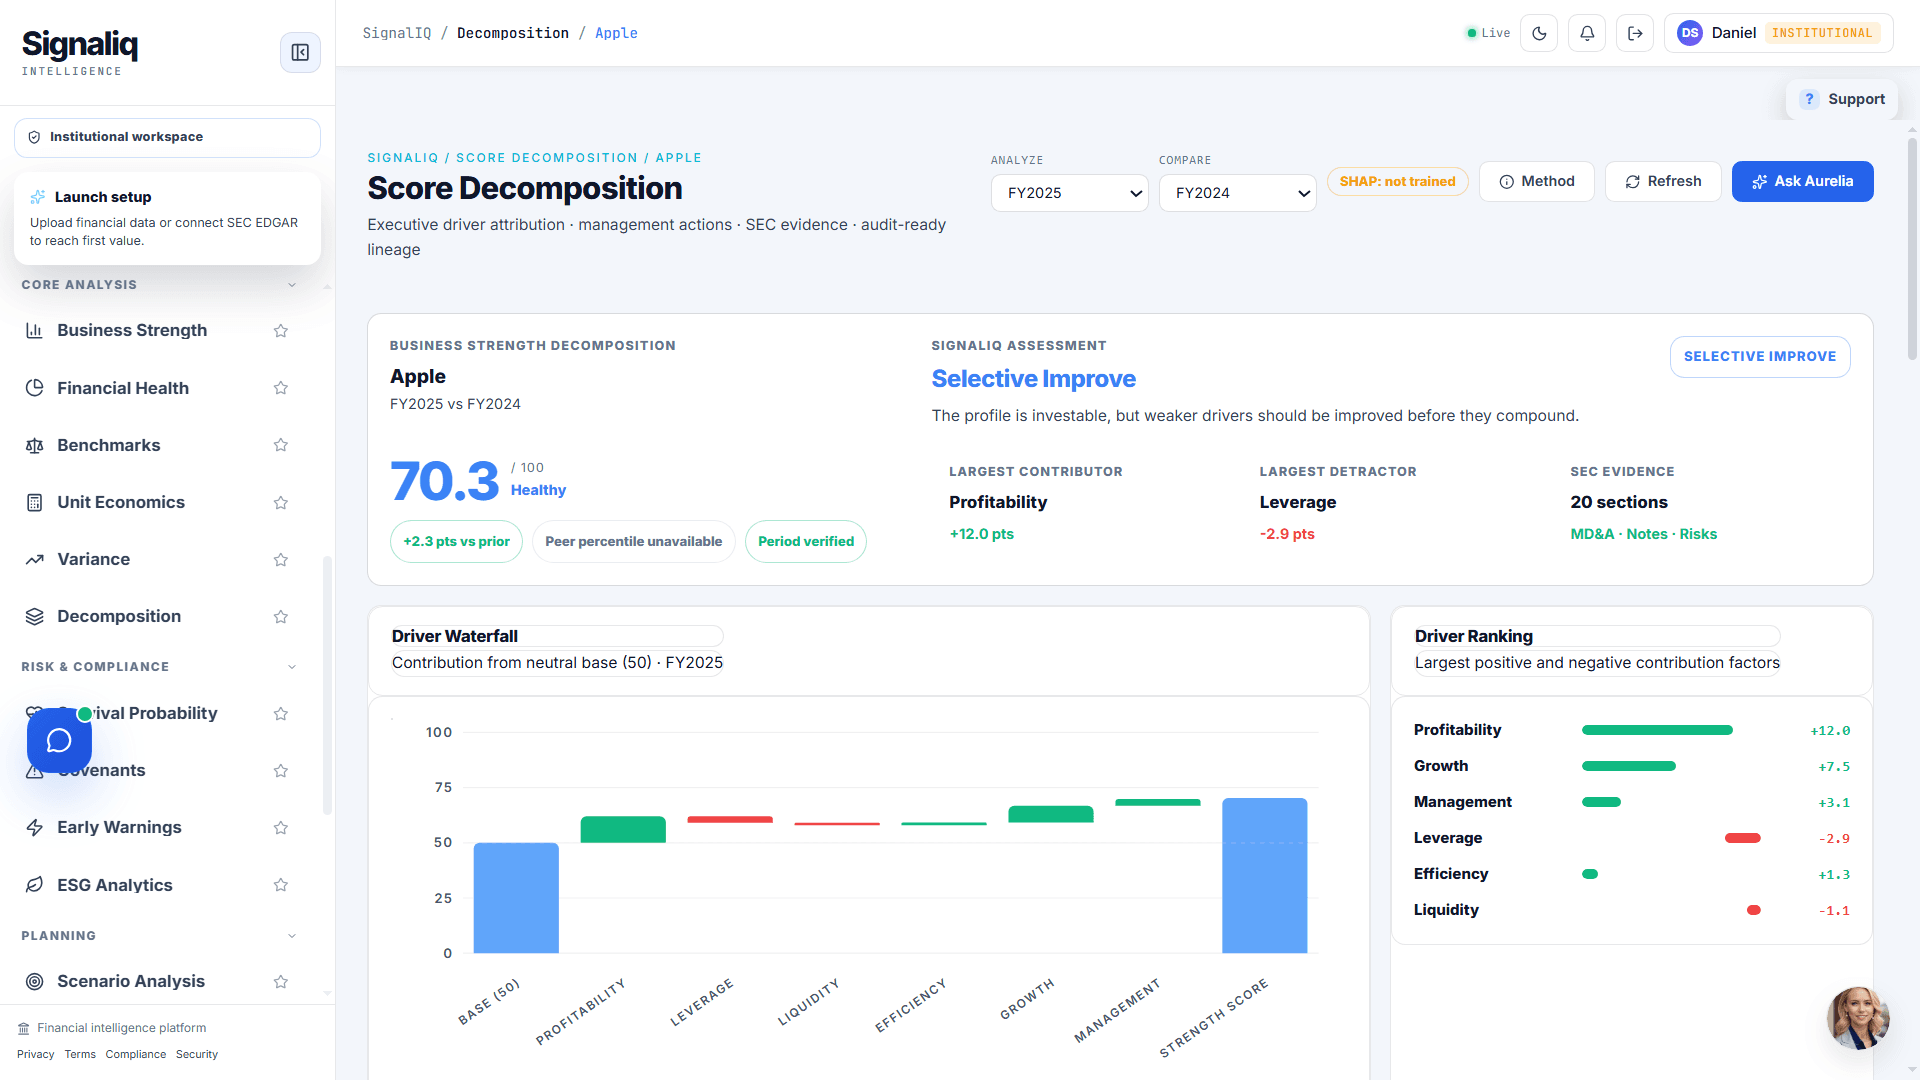This screenshot has width=1920, height=1080.
Task: Open Decomposition sidebar item
Action: pos(119,616)
